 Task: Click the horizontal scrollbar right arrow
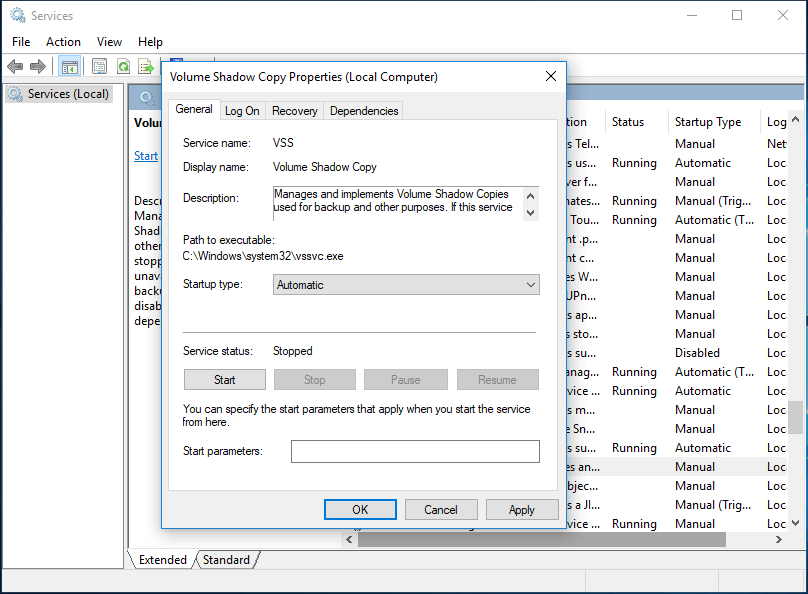pos(779,539)
